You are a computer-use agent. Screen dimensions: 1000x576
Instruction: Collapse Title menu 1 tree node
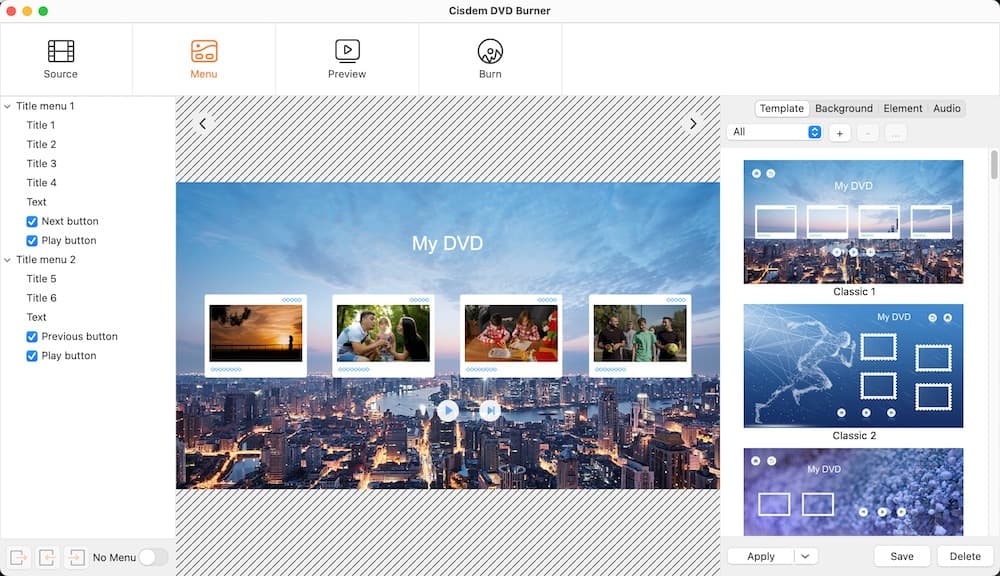(x=8, y=107)
